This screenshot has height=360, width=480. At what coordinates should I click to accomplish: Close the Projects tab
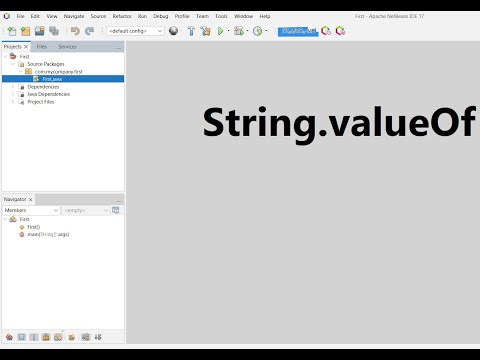(26, 47)
